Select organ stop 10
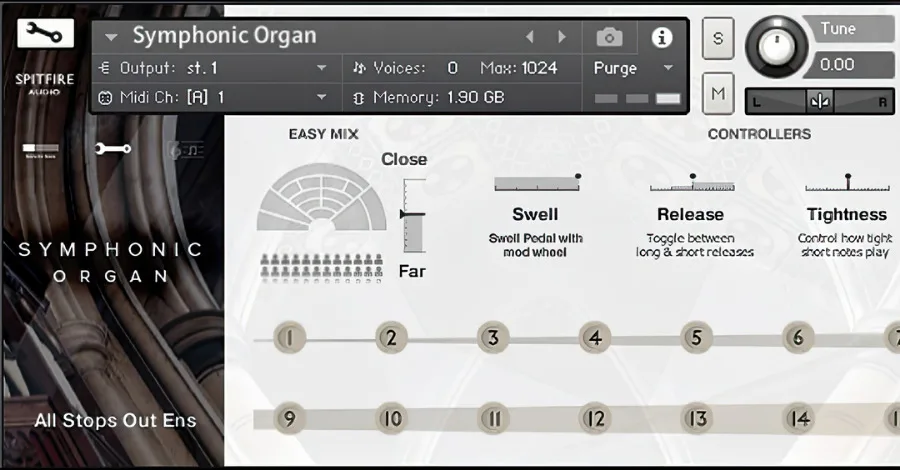900x470 pixels. tap(391, 419)
